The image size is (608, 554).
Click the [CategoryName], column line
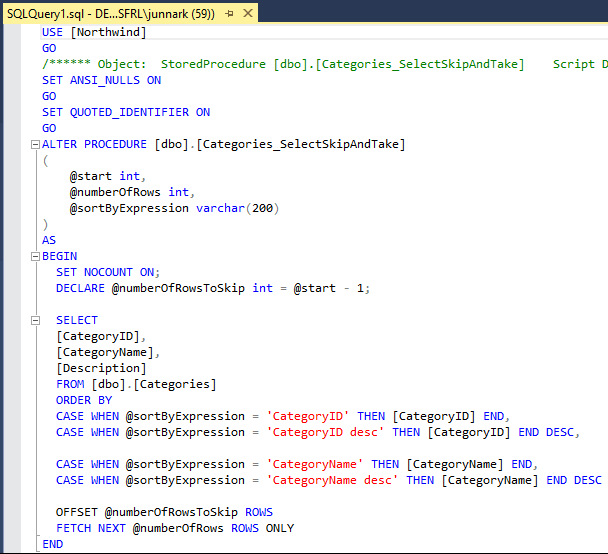tap(108, 352)
